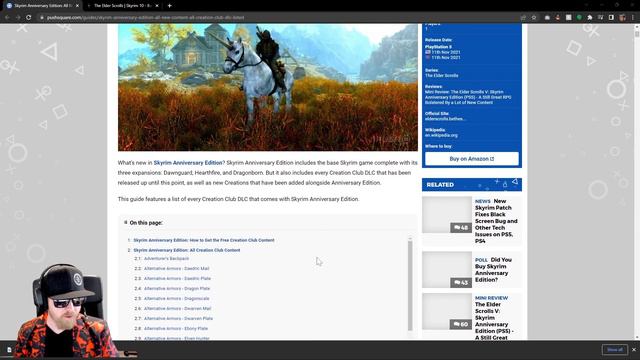640x360 pixels.
Task: Click the 60 comments badge on review thumbnail
Action: (461, 324)
